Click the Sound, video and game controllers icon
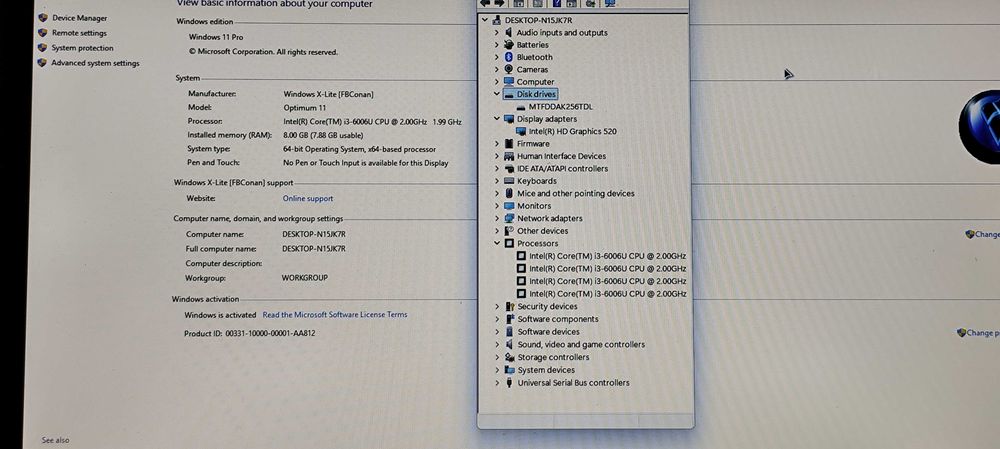The width and height of the screenshot is (1000, 449). click(x=510, y=344)
